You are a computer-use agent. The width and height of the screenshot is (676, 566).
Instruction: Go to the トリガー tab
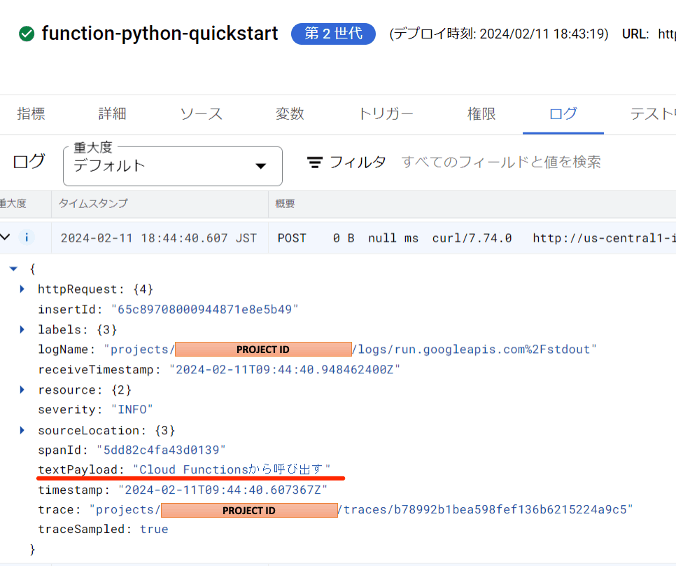(x=385, y=114)
